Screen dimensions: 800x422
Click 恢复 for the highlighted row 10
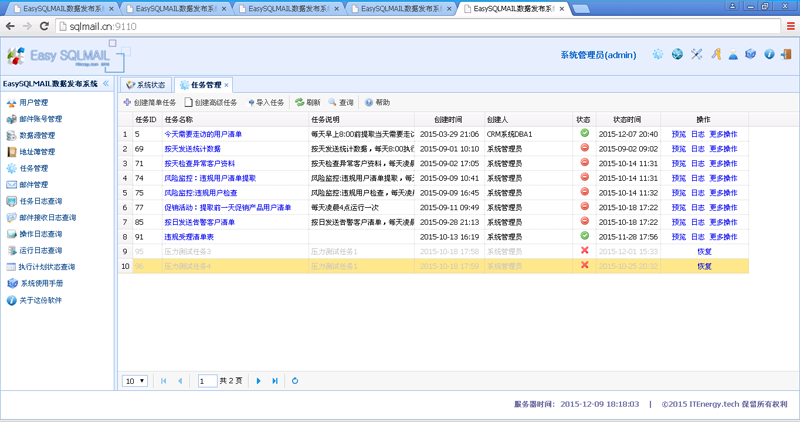(704, 267)
